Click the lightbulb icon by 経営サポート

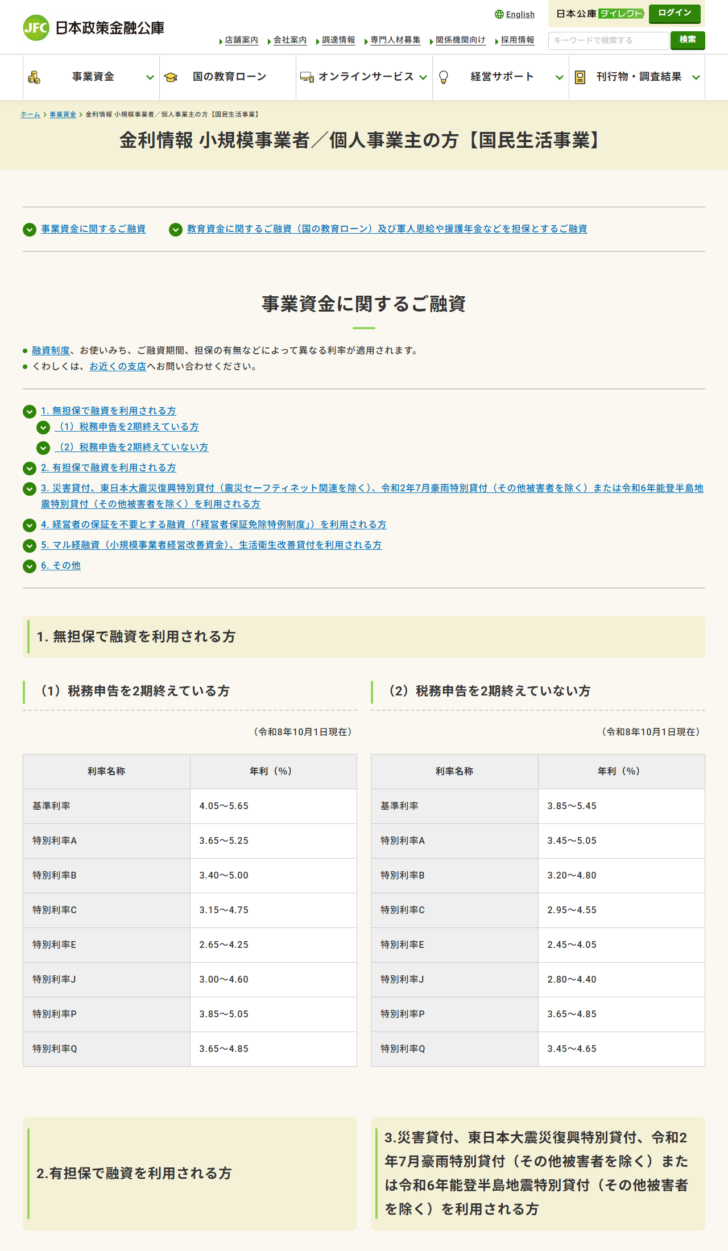click(x=444, y=77)
